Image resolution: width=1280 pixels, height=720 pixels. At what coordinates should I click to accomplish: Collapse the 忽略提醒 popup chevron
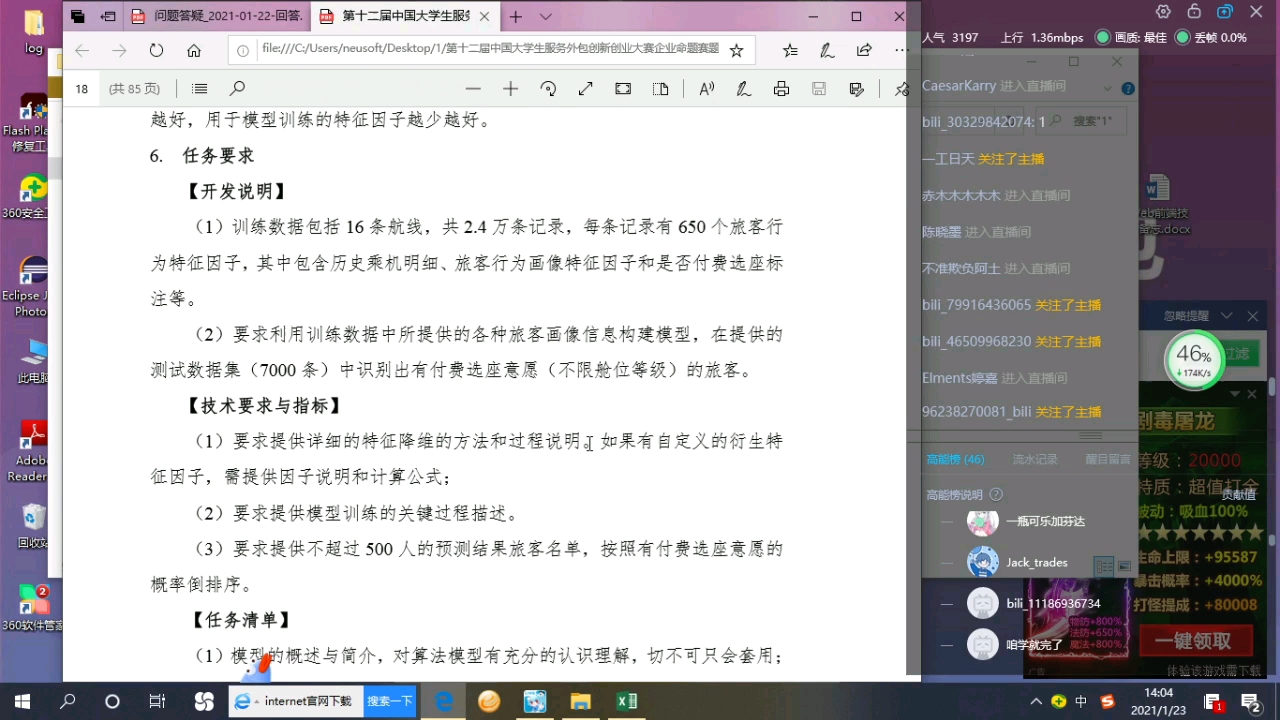pos(1226,316)
